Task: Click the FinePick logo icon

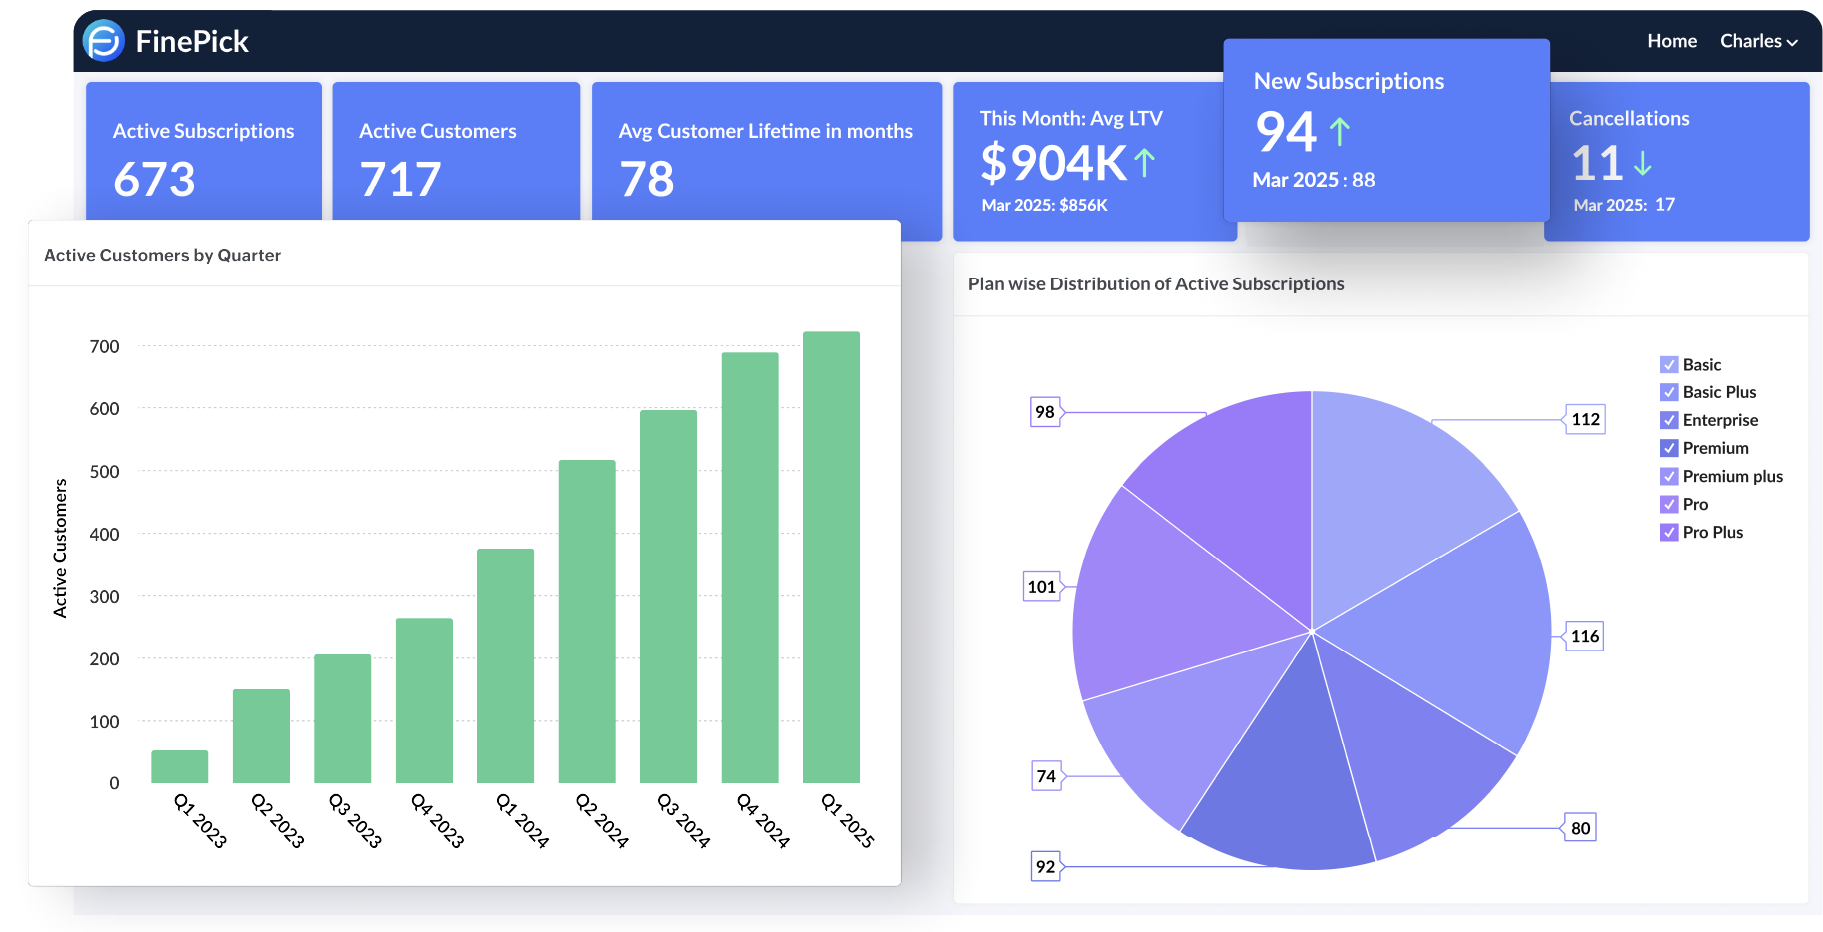Action: tap(104, 41)
